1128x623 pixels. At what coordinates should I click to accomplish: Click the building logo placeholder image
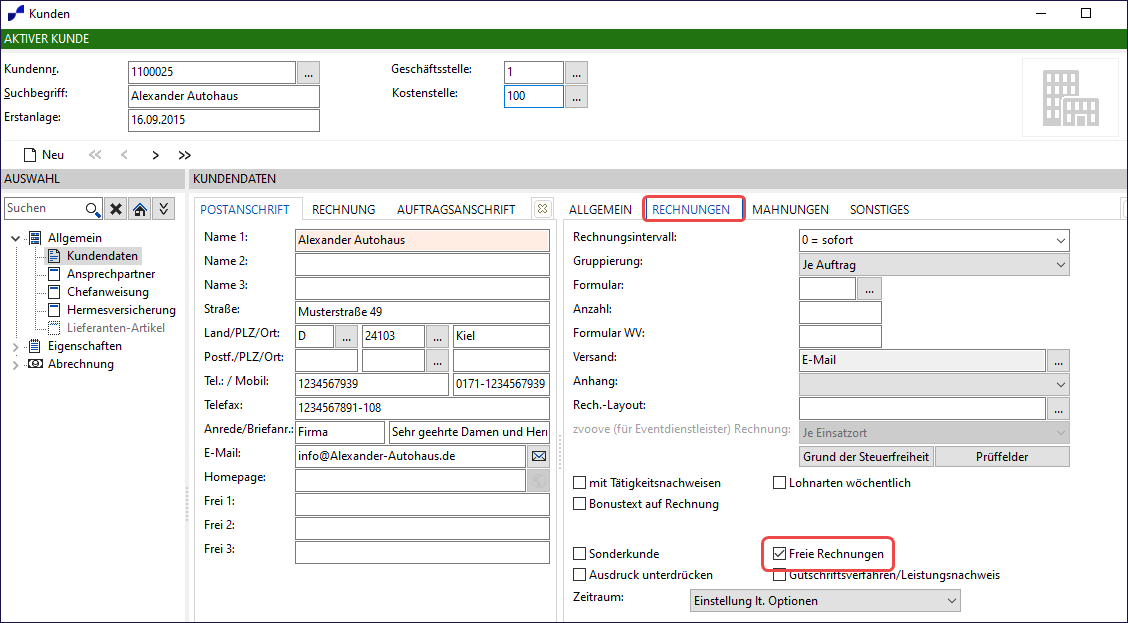tap(1071, 97)
